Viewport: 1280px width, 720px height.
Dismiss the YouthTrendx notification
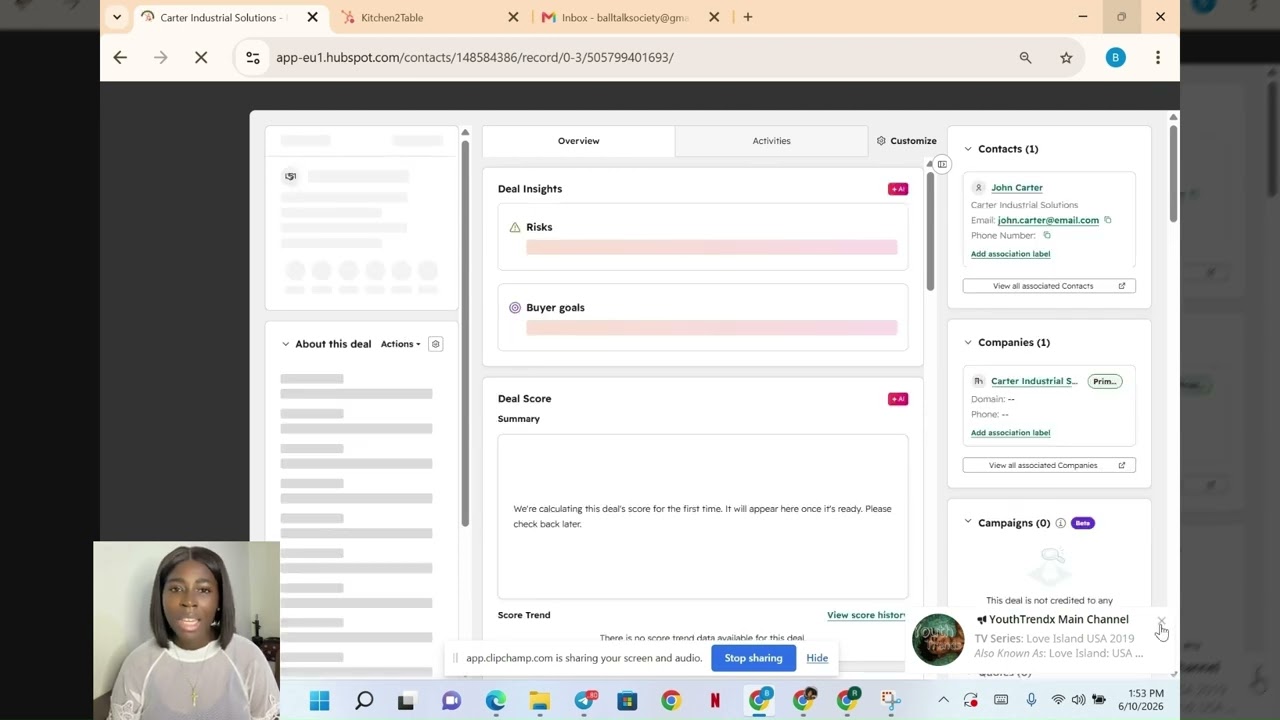point(1162,621)
